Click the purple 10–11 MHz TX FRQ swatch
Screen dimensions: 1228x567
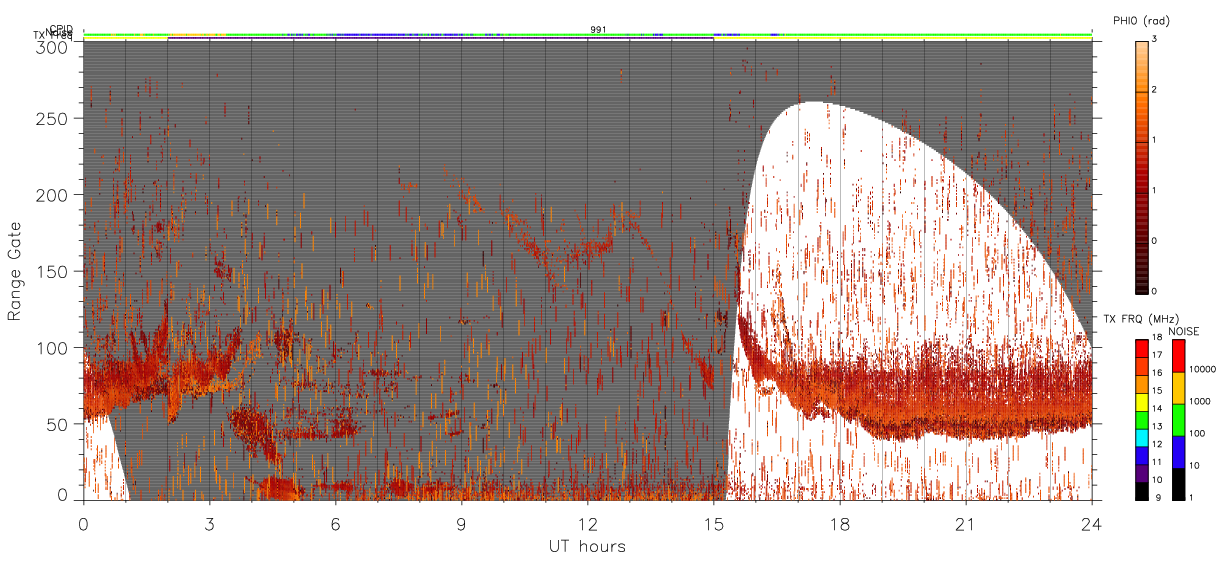pyautogui.click(x=1142, y=473)
